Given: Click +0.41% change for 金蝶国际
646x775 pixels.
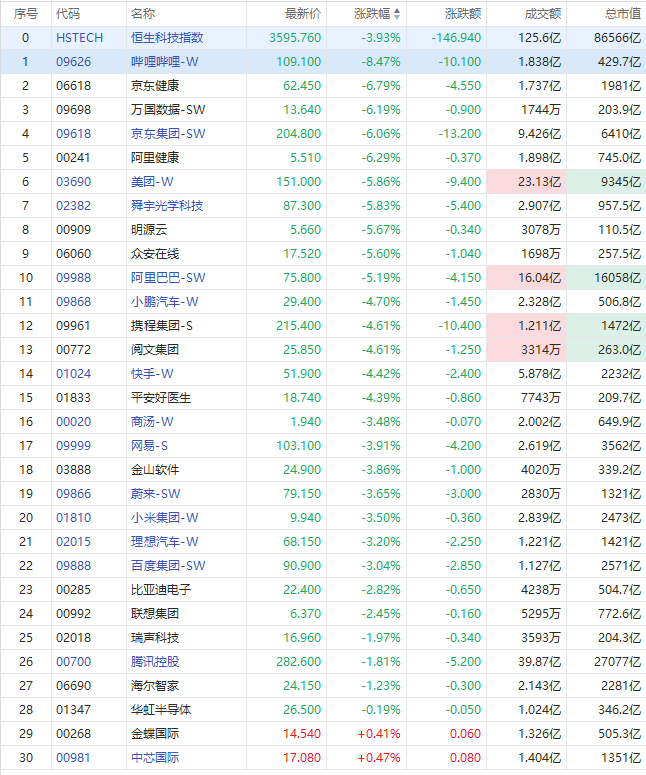Looking at the screenshot, I should pos(379,734).
